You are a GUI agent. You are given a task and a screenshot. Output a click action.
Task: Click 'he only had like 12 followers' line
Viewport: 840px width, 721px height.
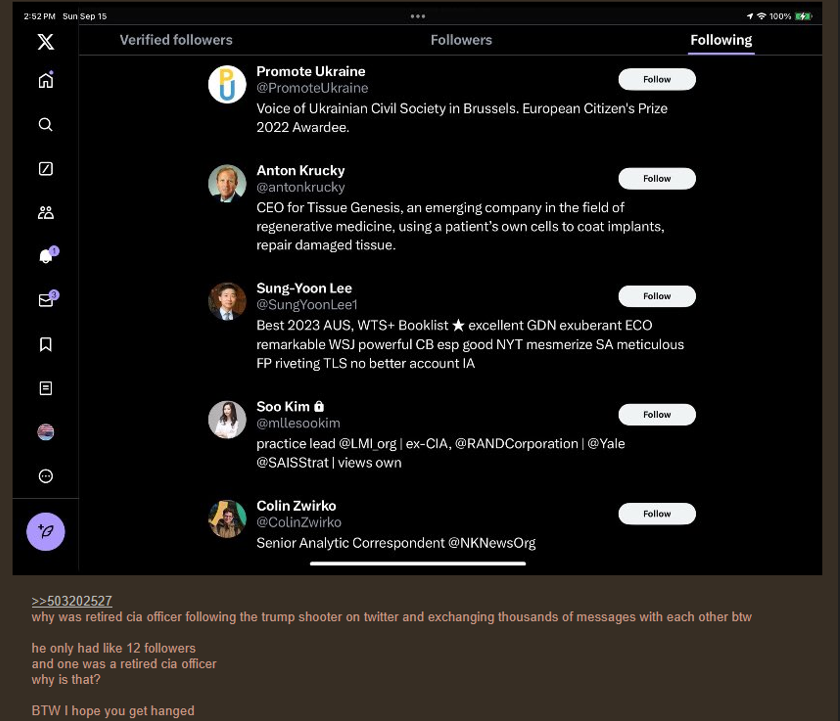(x=114, y=648)
